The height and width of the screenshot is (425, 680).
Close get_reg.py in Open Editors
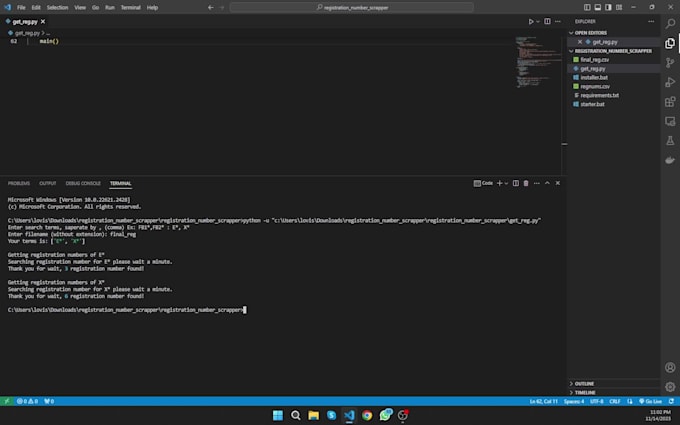(x=580, y=42)
